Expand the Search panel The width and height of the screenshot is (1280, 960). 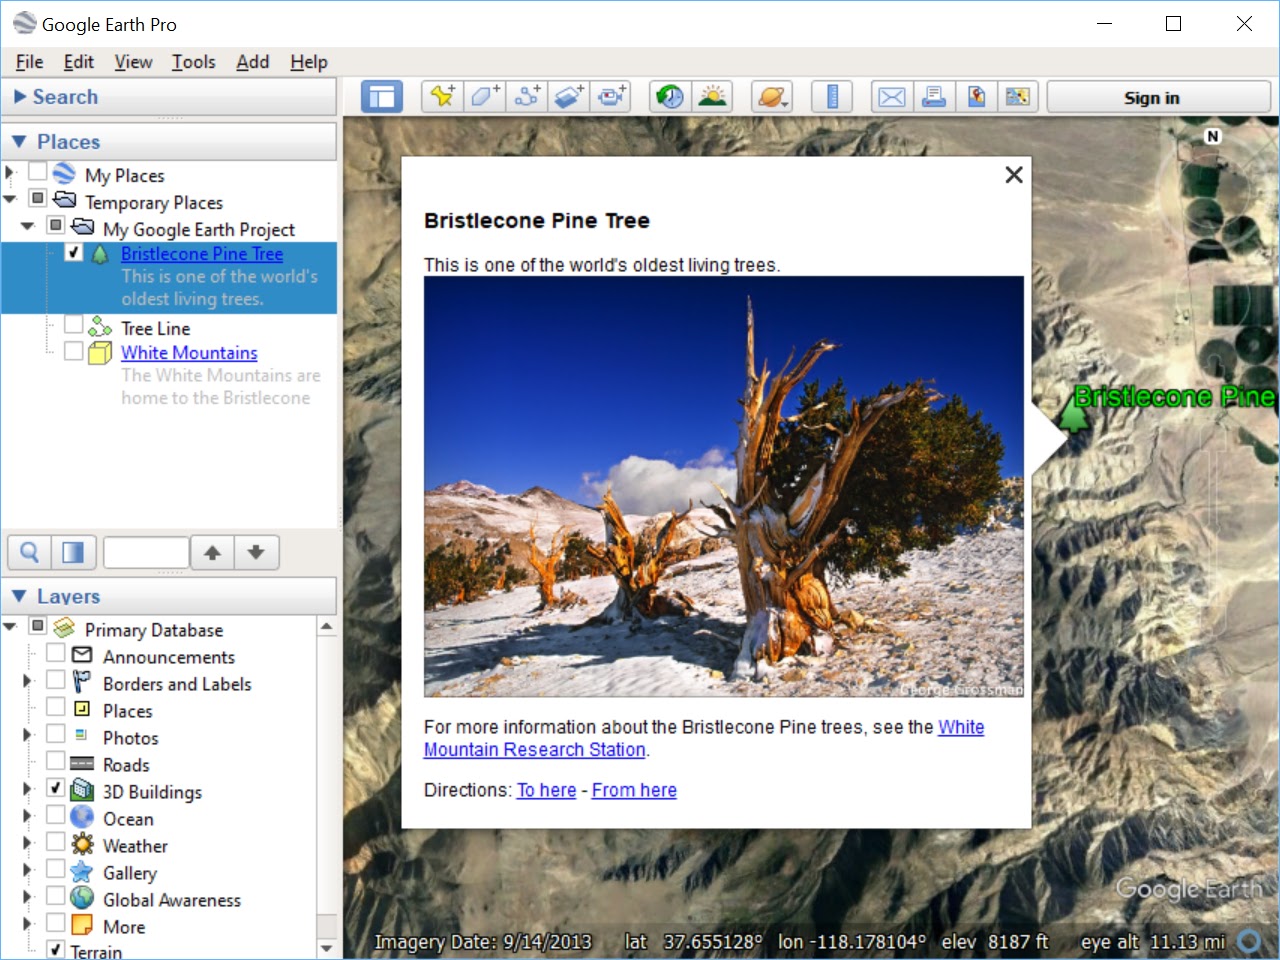point(20,97)
